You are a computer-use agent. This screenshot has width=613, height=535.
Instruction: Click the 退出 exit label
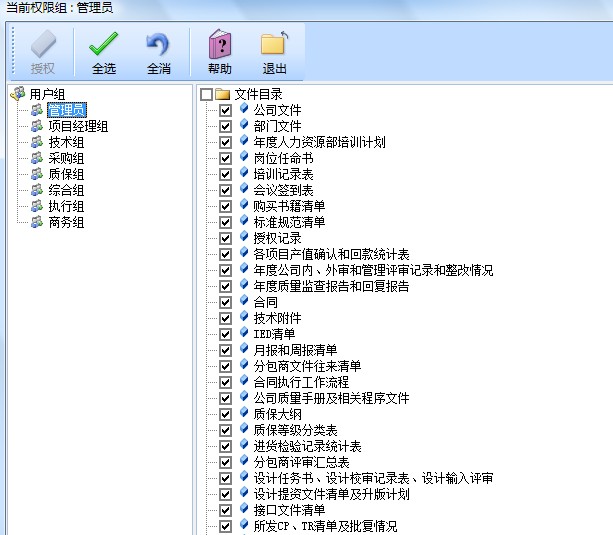tap(274, 69)
